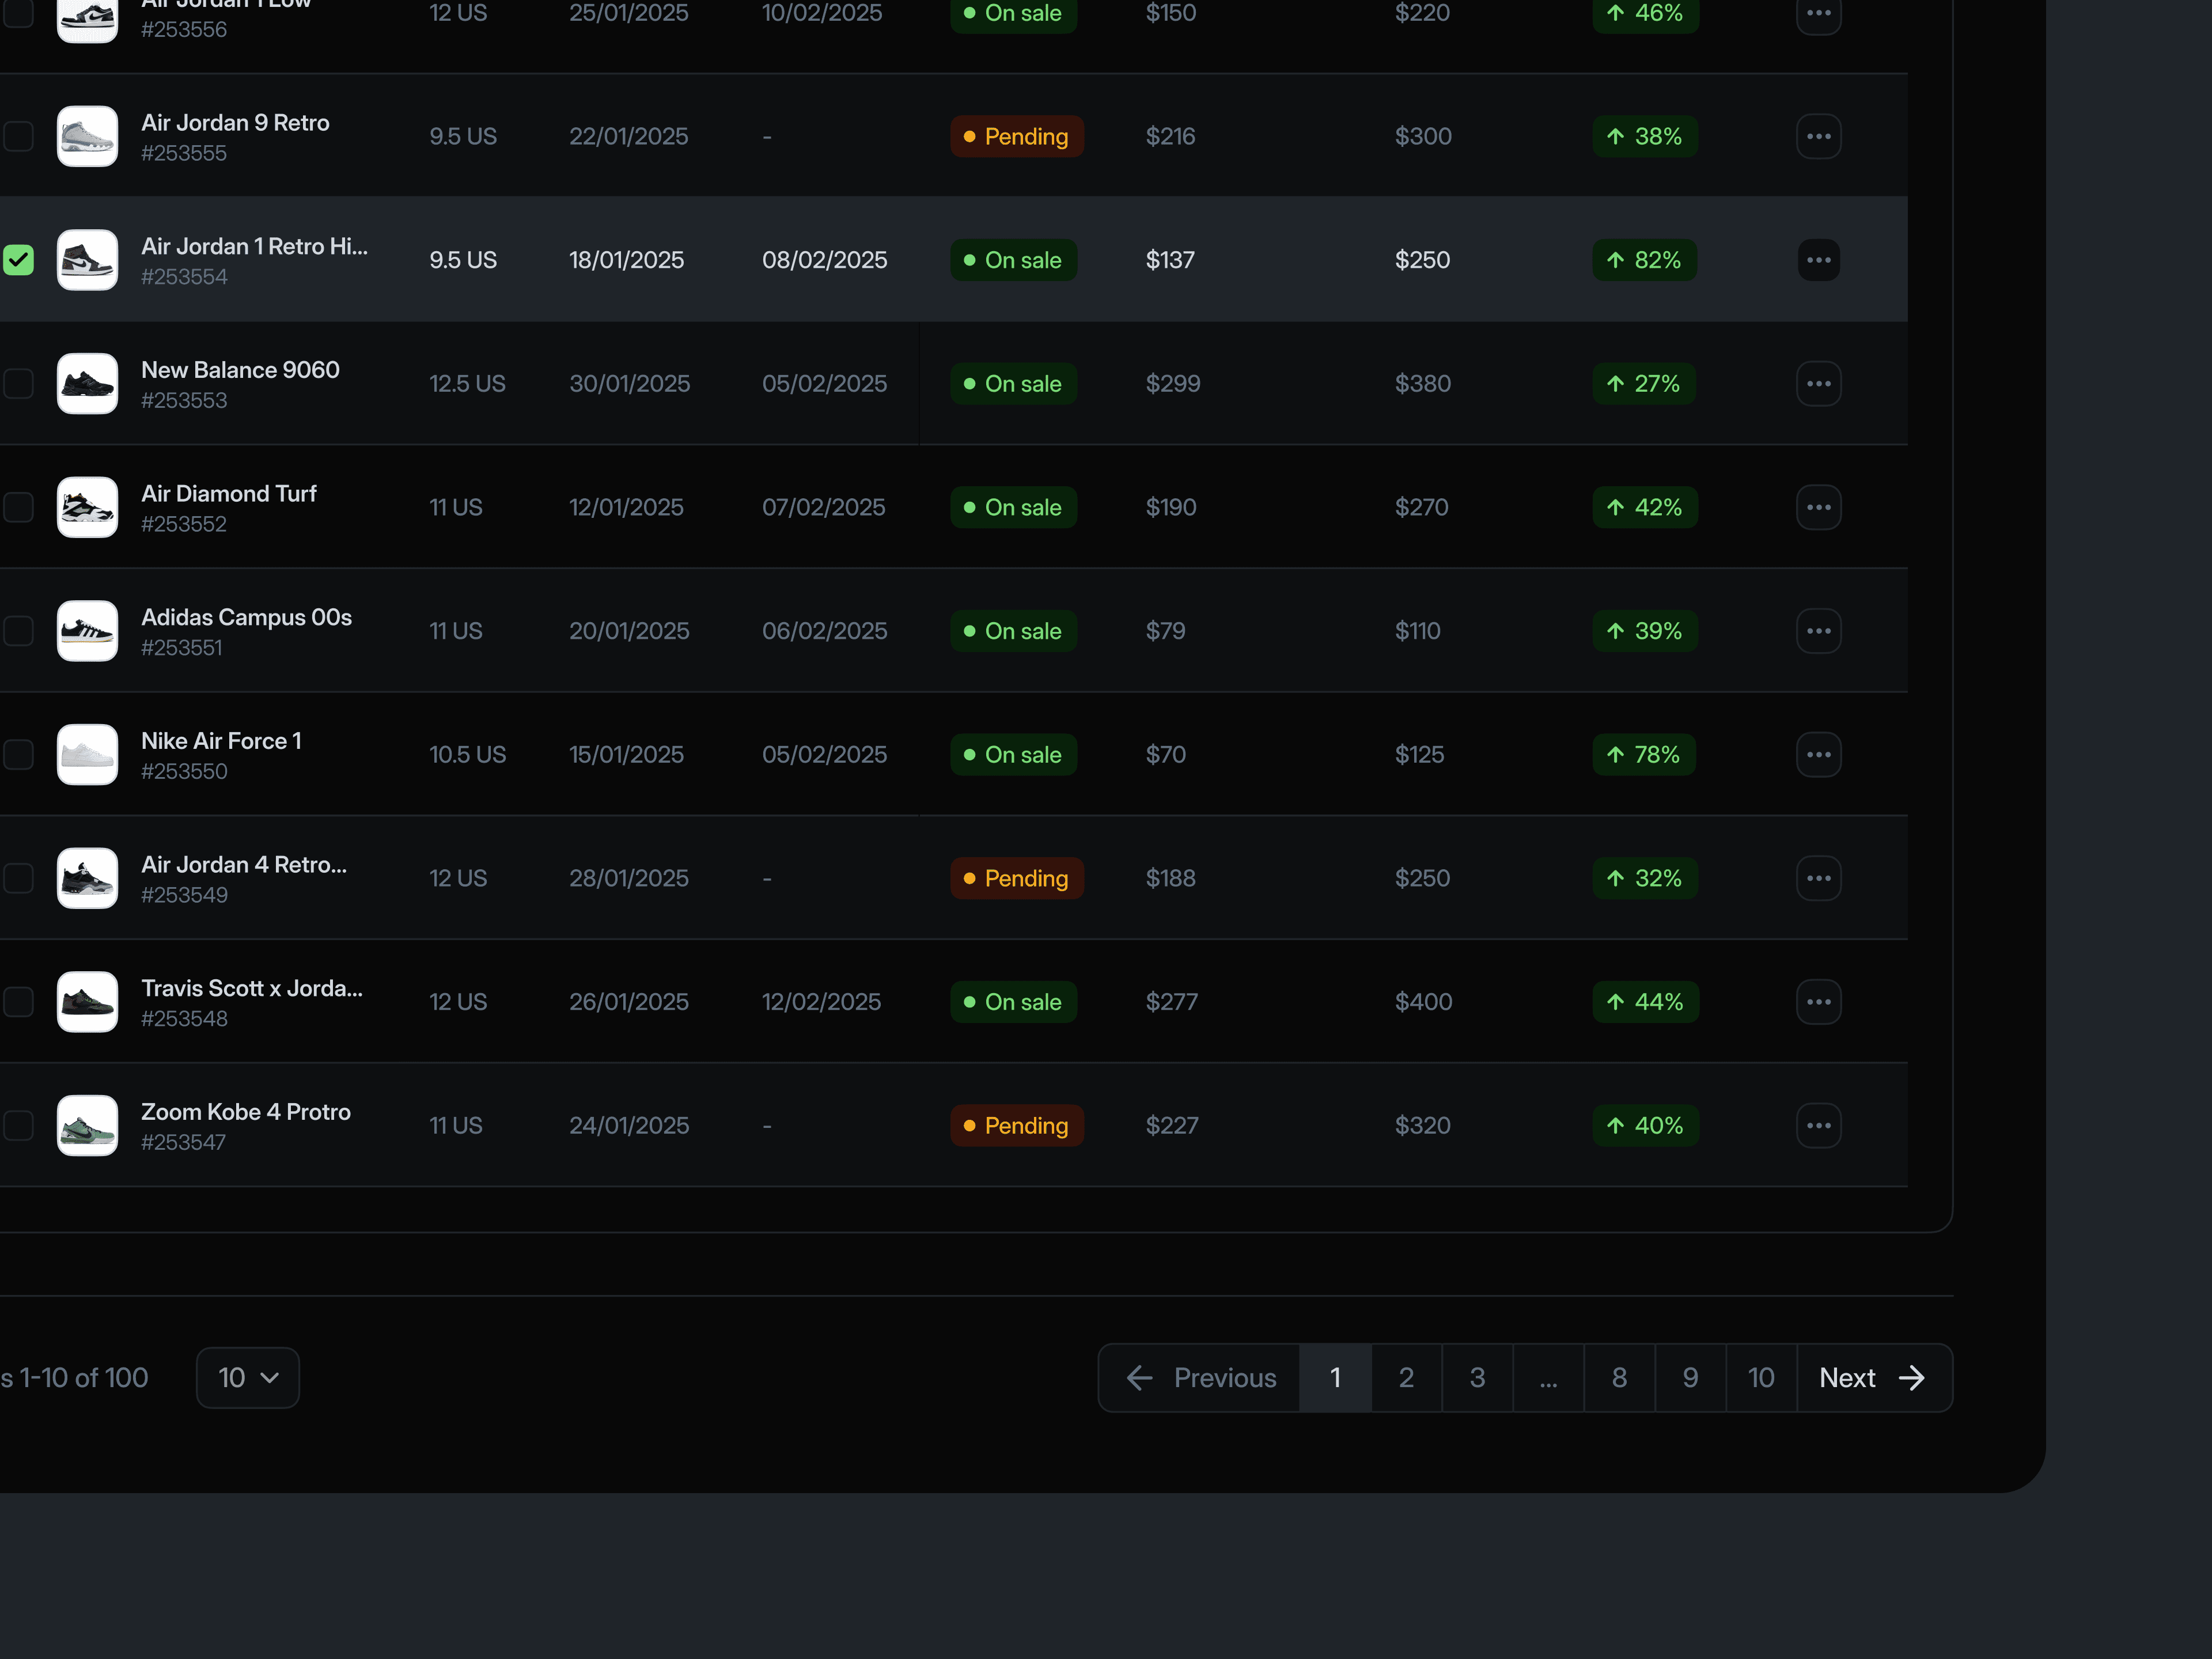Click the Zoom Kobe 4 Protro shoe thumbnail
2212x1659 pixels.
tap(87, 1126)
